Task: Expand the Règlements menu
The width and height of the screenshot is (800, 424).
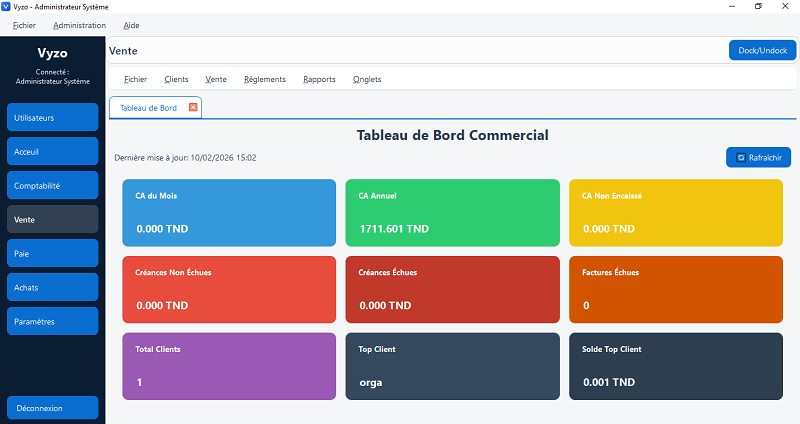Action: [264, 79]
